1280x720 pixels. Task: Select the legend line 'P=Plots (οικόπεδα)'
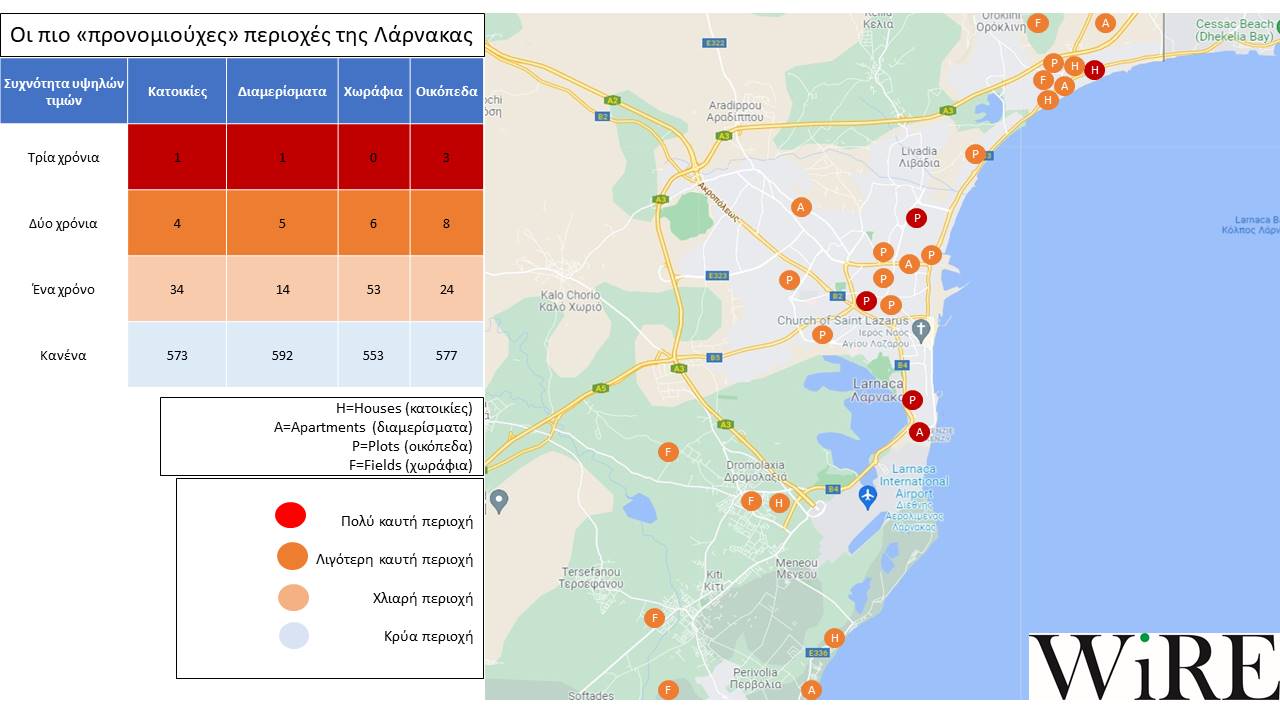click(x=410, y=446)
